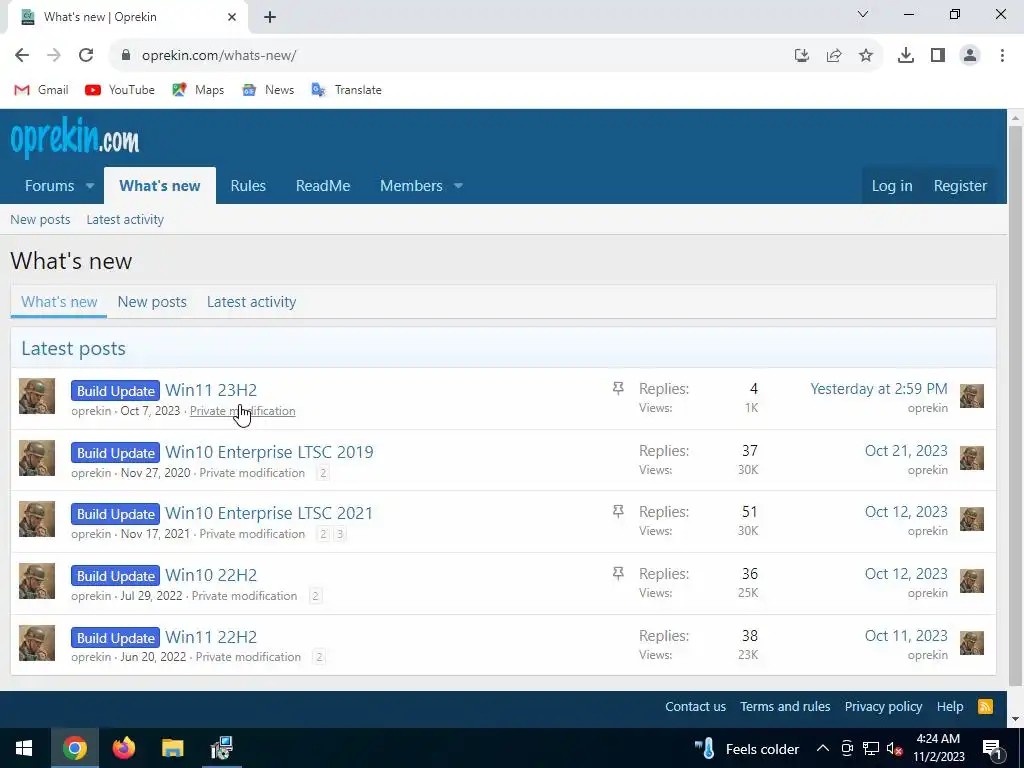Image resolution: width=1024 pixels, height=768 pixels.
Task: Click Private modification link under Win11 23H2
Action: click(x=242, y=411)
